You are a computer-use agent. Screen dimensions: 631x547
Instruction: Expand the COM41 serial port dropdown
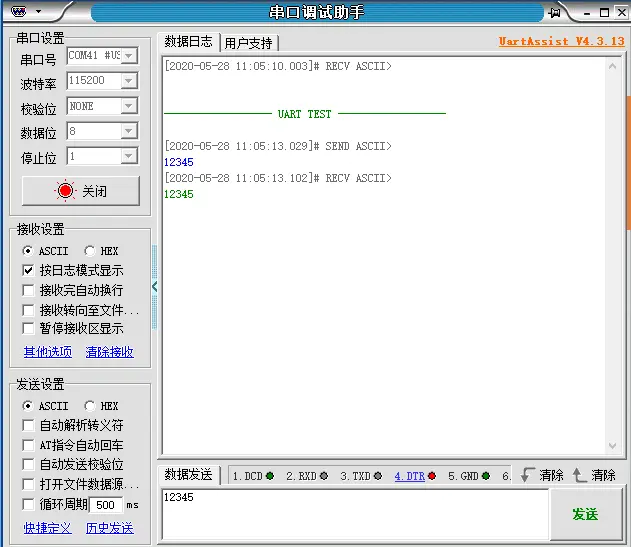[129, 56]
